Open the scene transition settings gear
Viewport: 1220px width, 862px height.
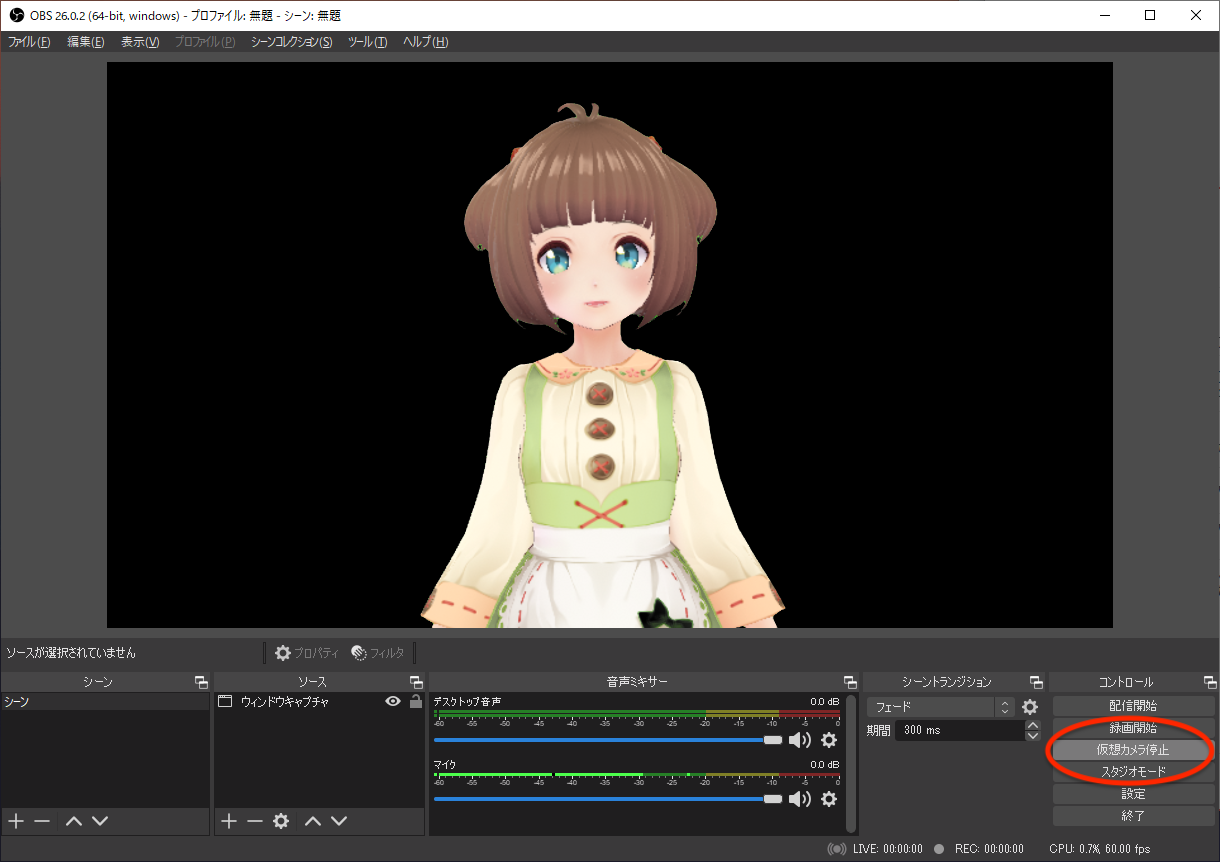tap(1030, 706)
